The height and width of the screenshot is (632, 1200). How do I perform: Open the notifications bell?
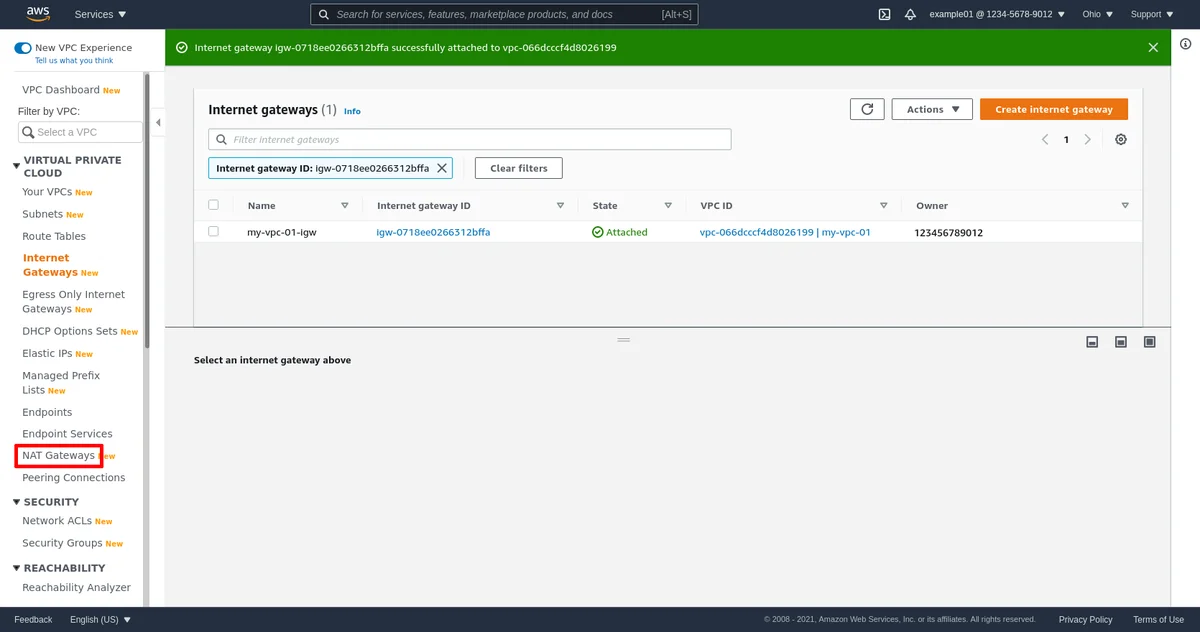(x=910, y=15)
